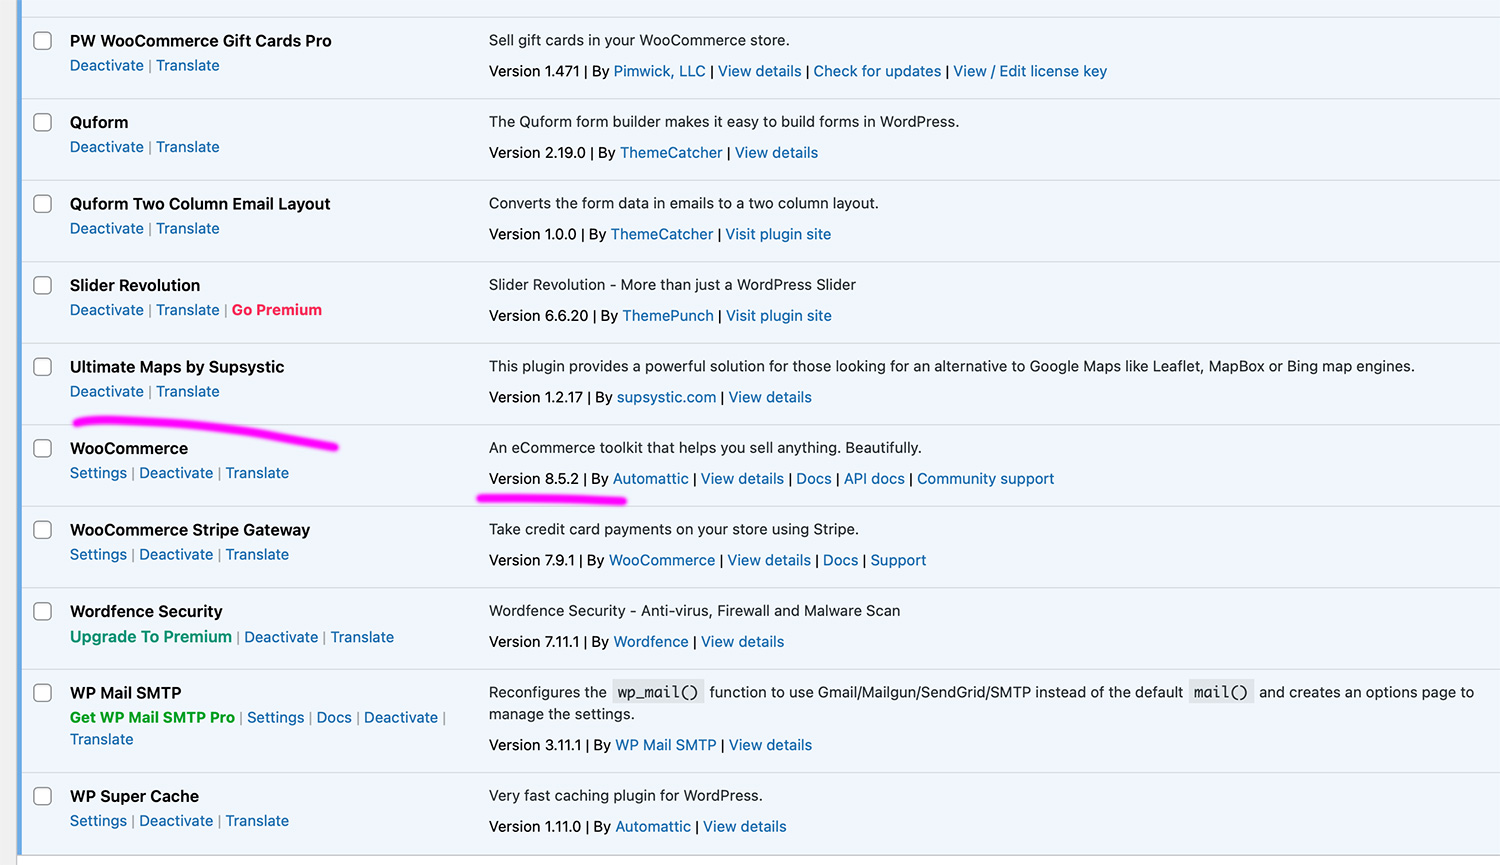Click Upgrade To Premium for Wordfence
The height and width of the screenshot is (865, 1500).
[x=151, y=637]
